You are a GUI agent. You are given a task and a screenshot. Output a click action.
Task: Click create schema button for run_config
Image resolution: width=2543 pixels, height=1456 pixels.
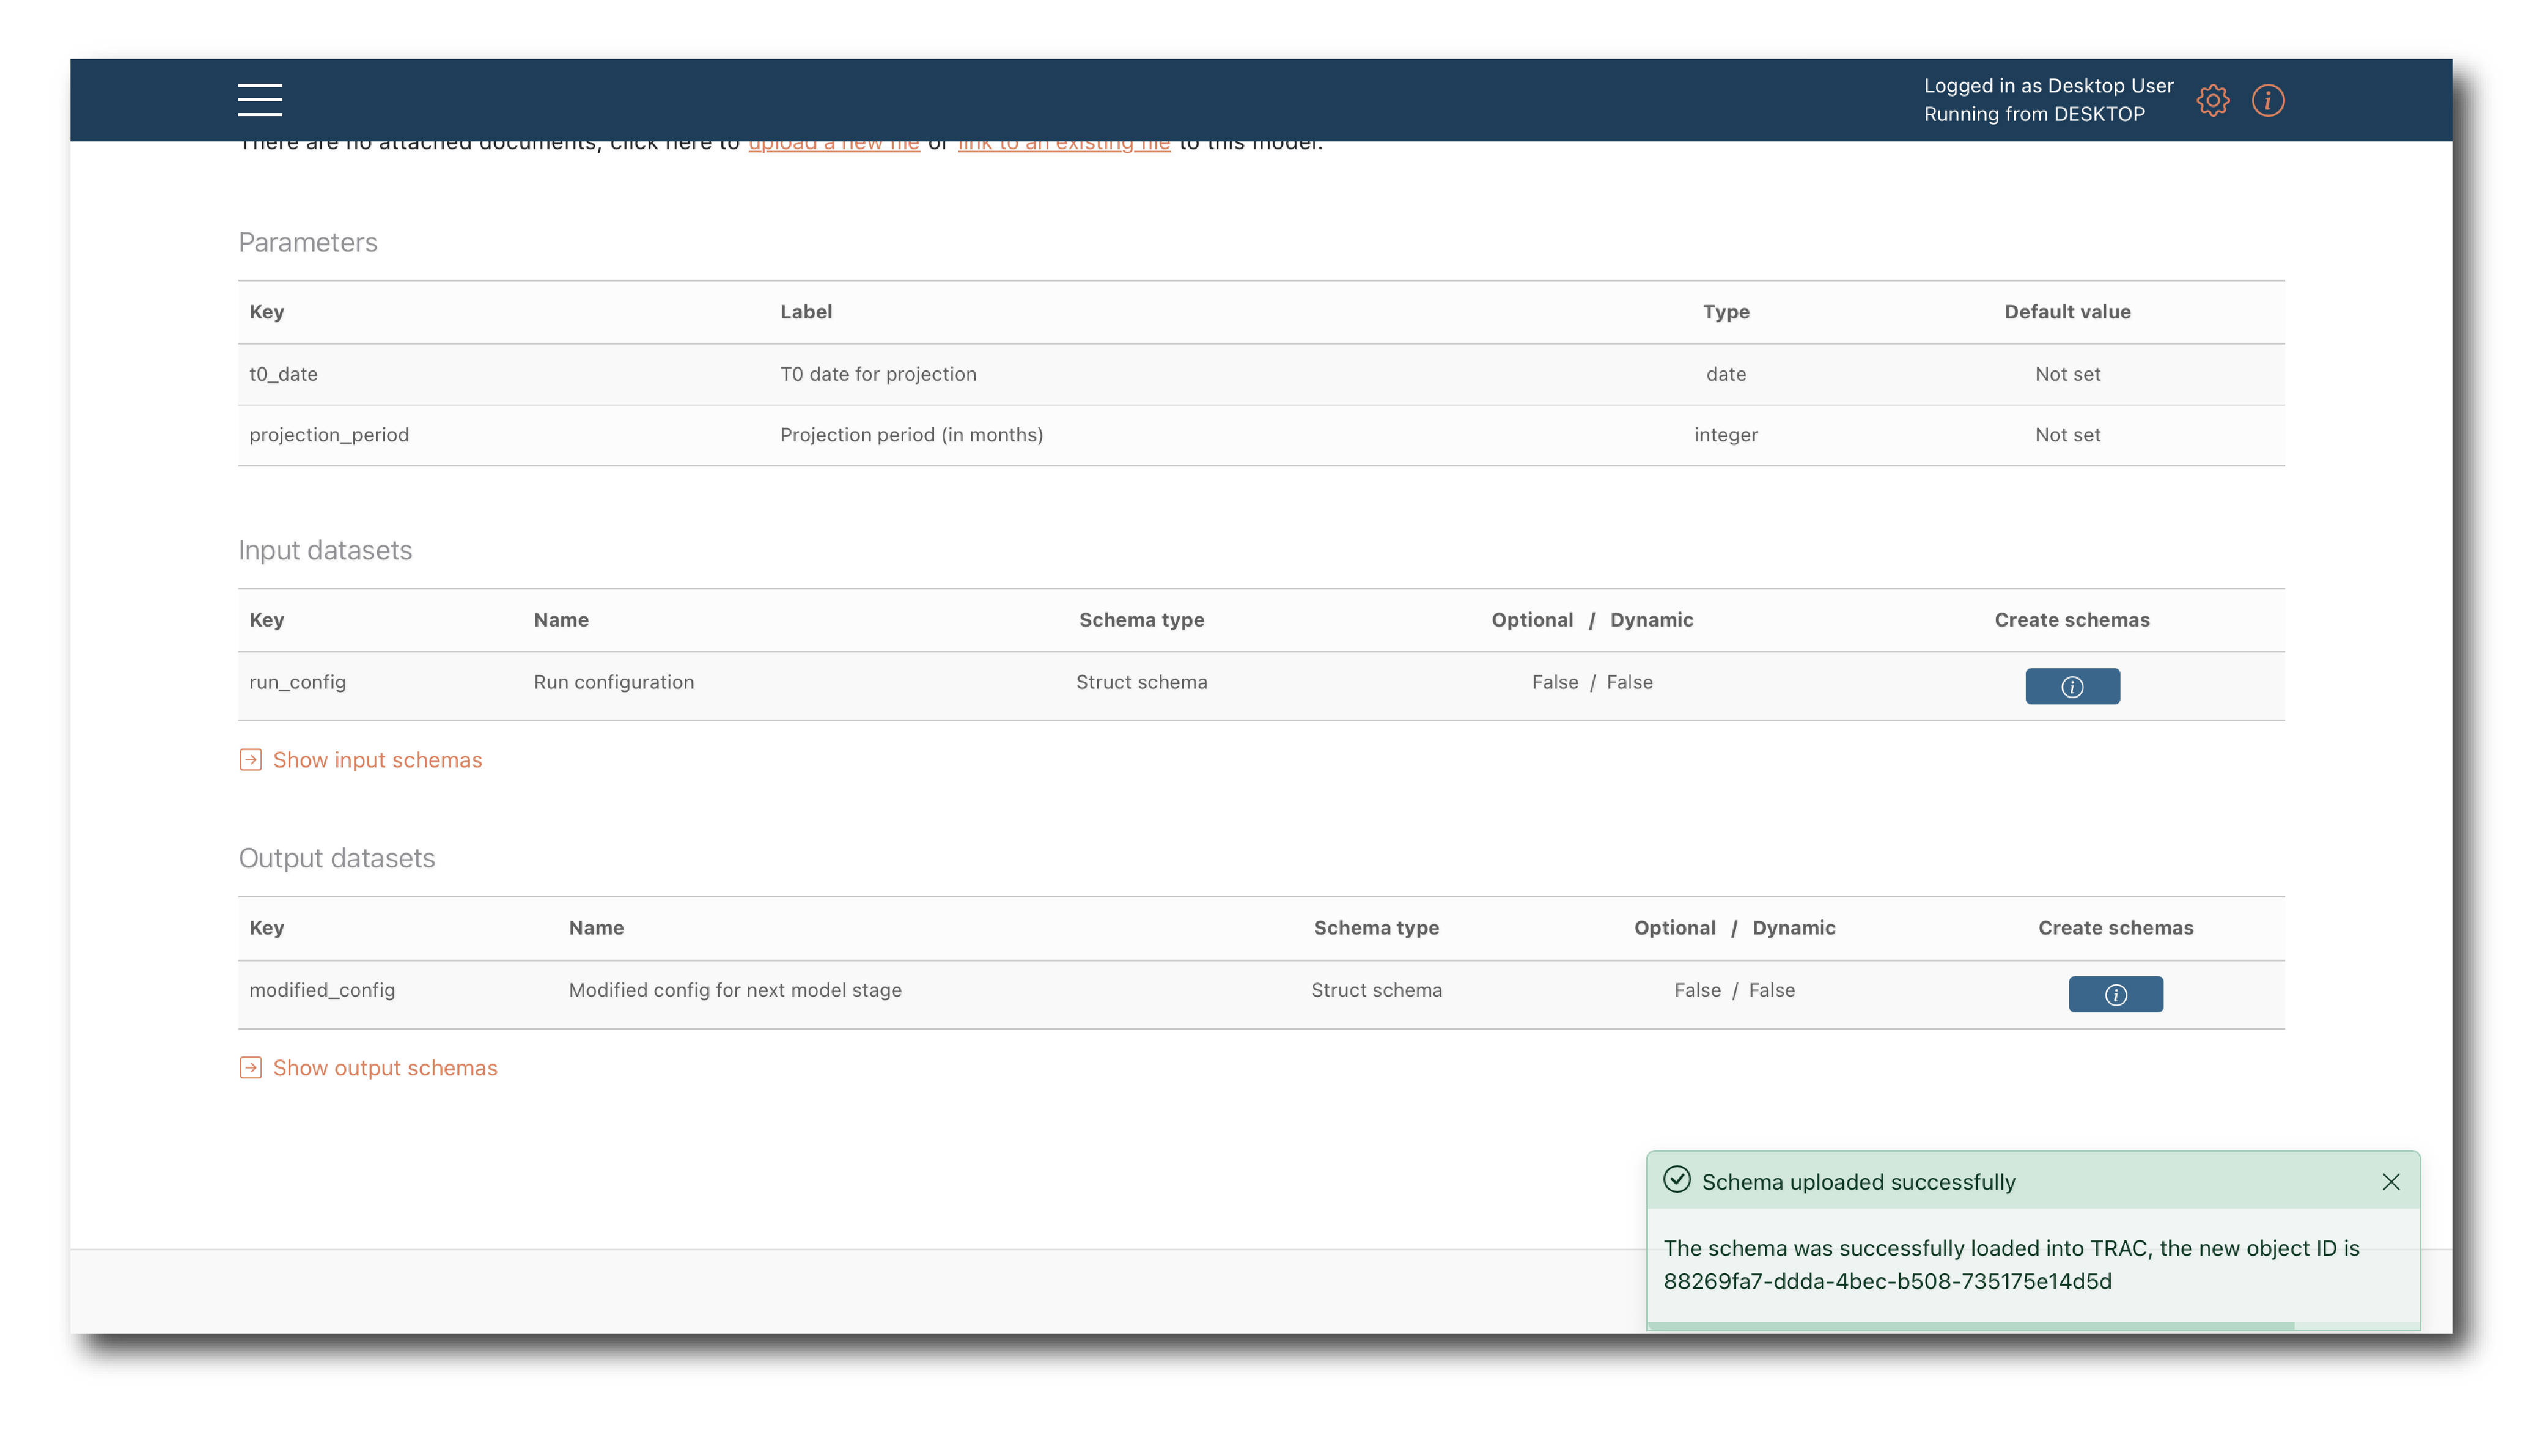point(2072,686)
